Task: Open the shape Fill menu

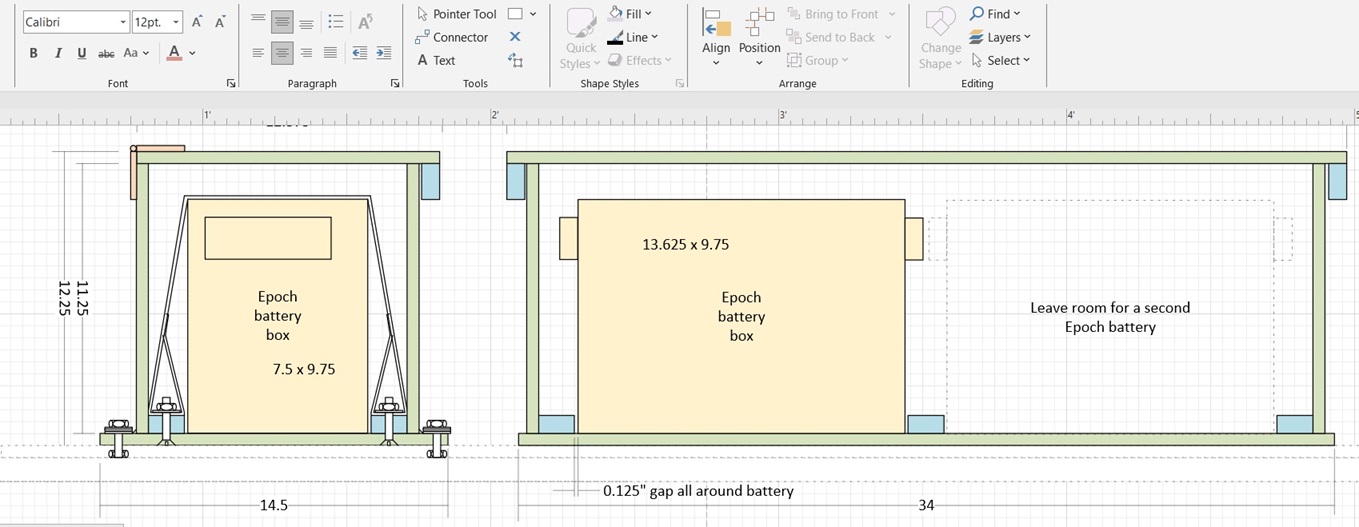Action: (x=630, y=14)
